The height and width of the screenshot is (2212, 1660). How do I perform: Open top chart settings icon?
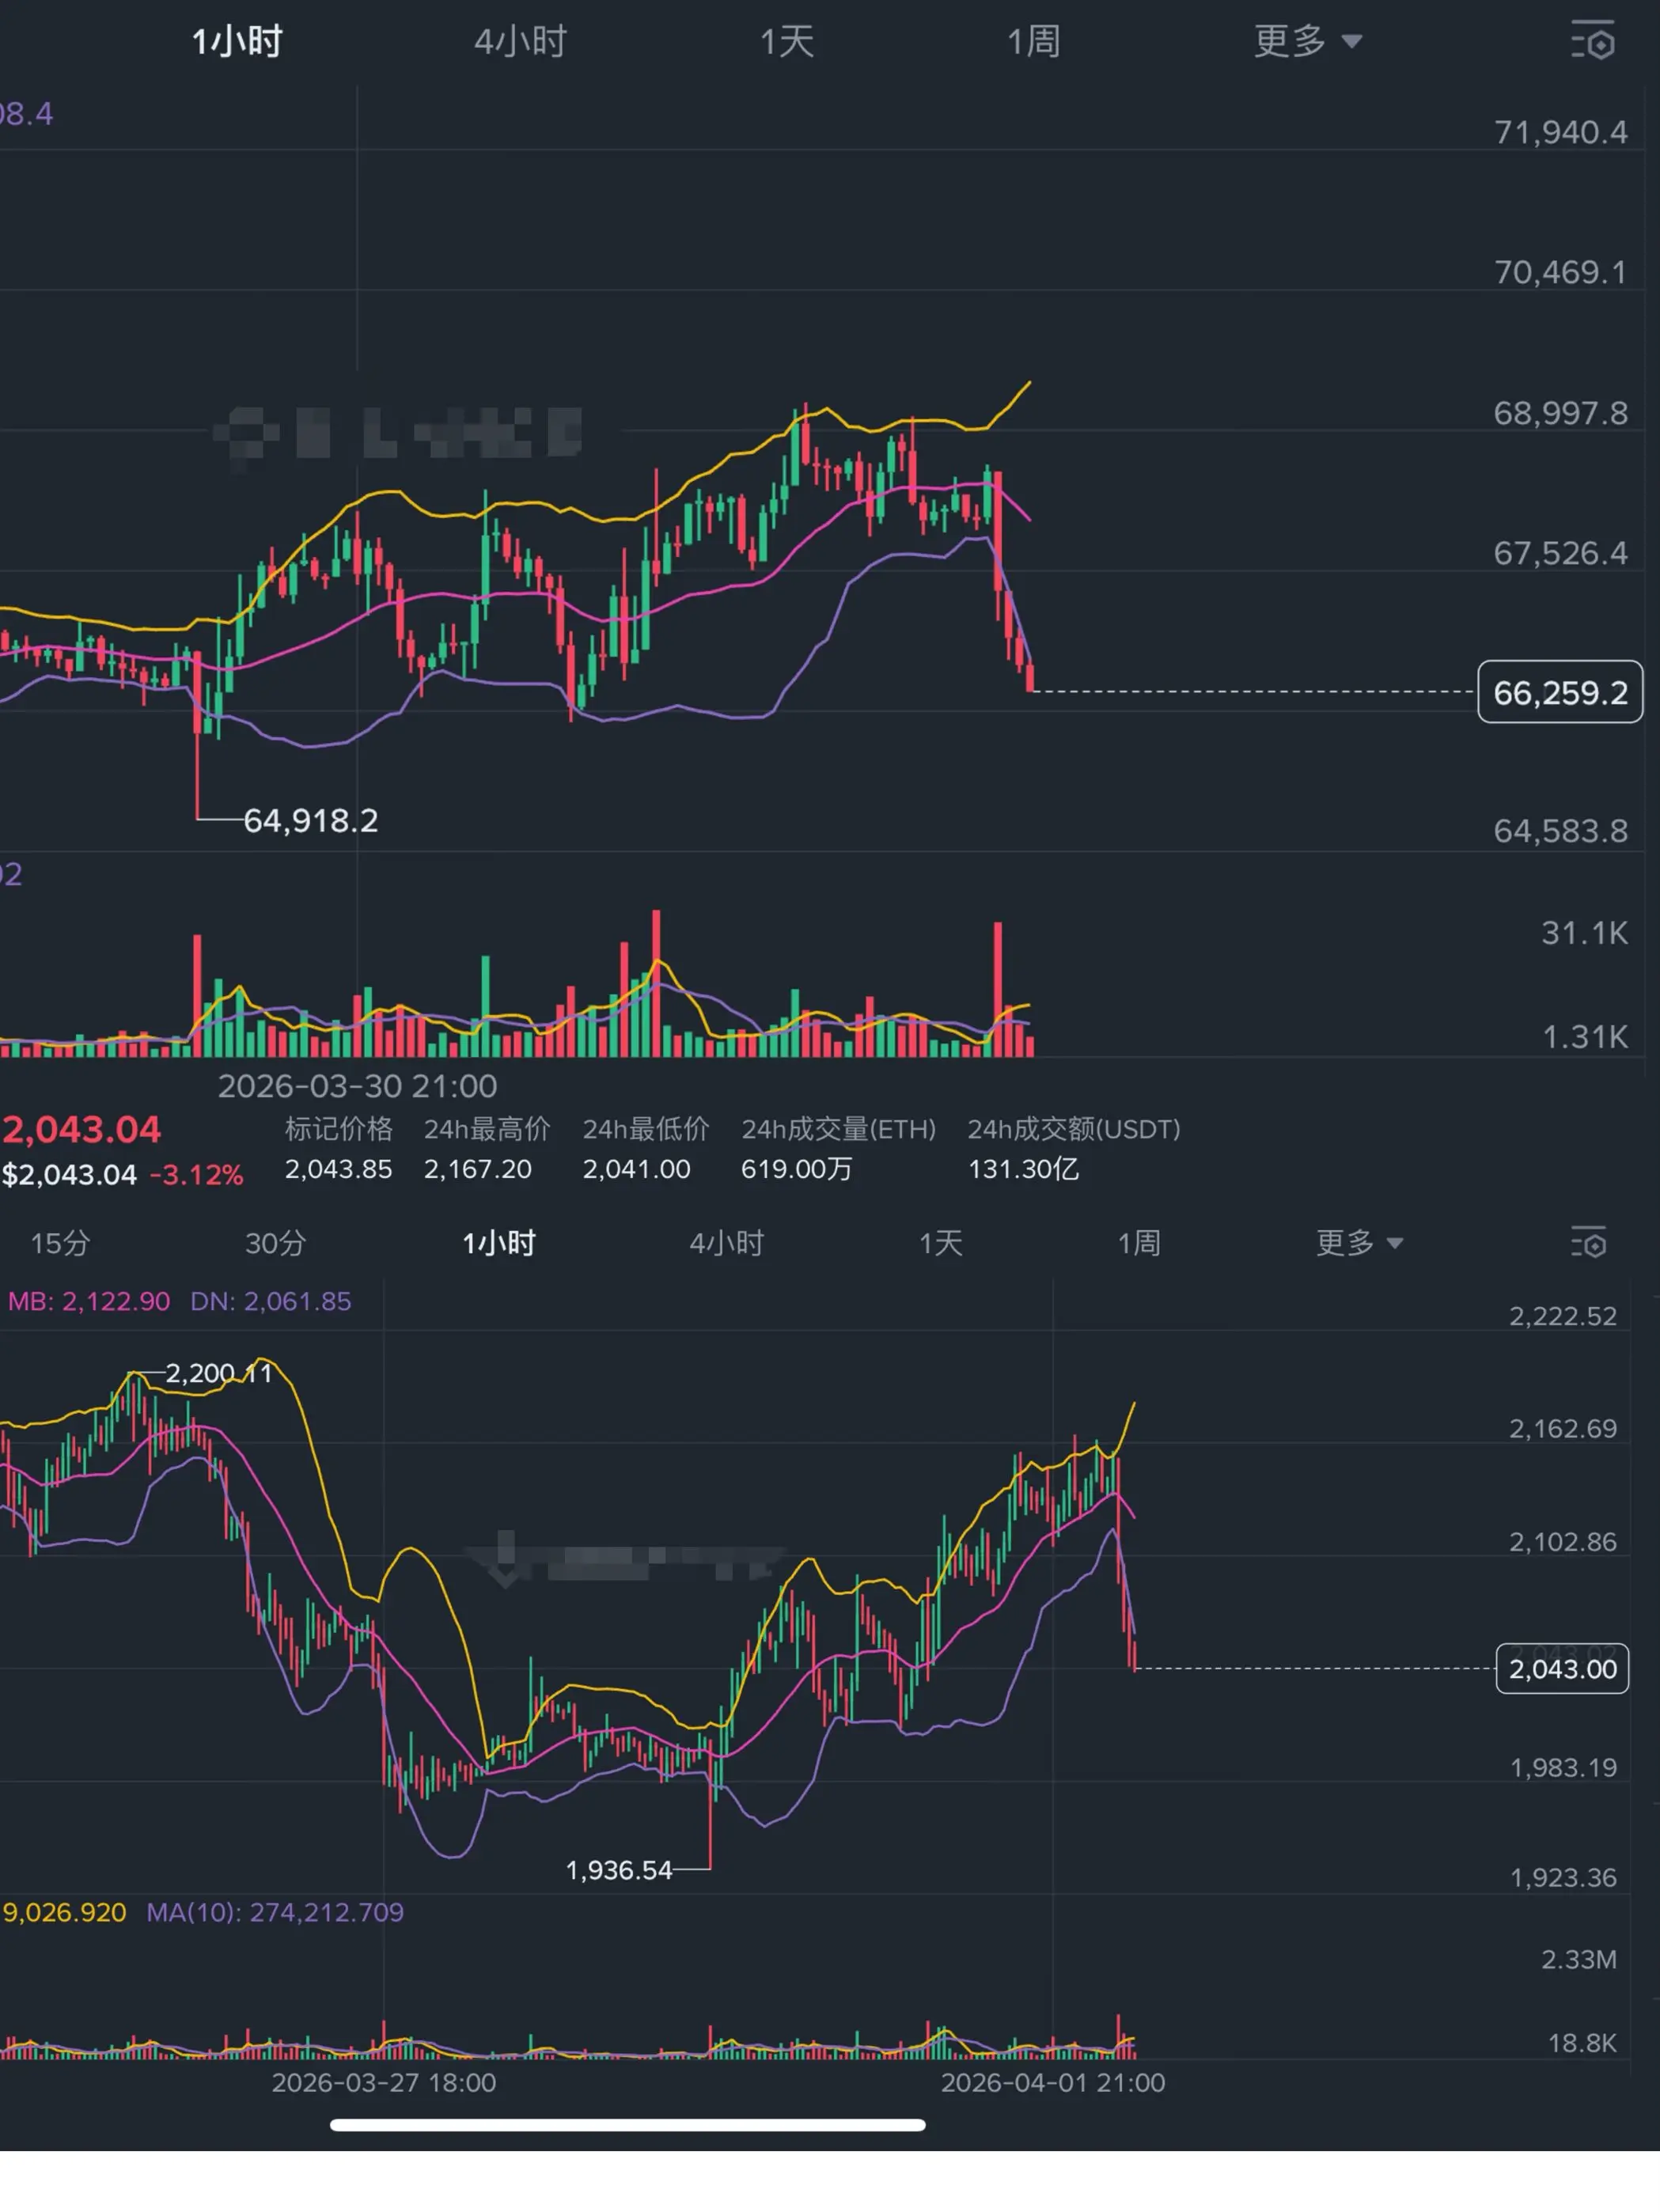coord(1593,42)
